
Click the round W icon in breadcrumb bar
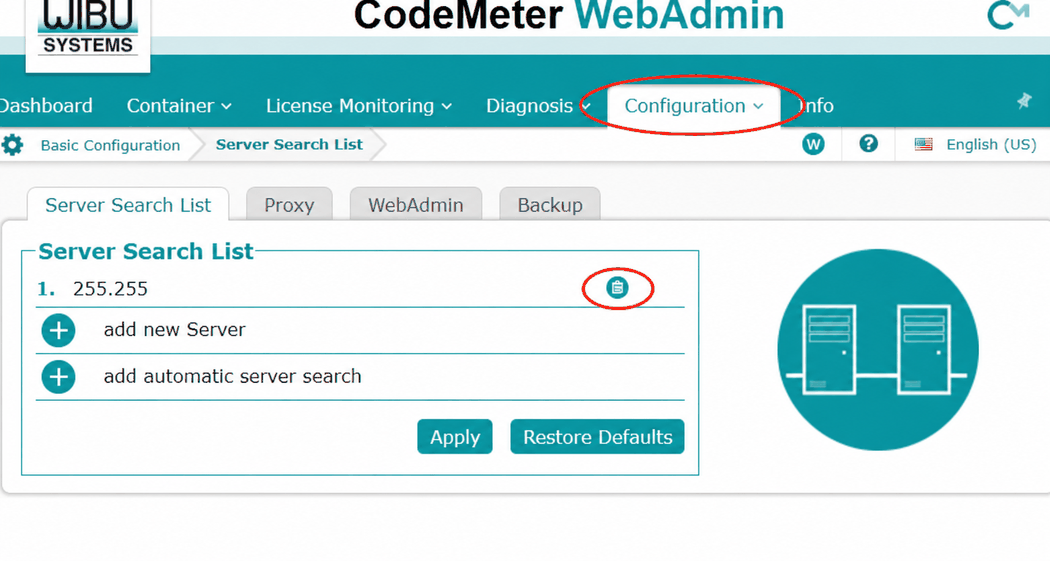pyautogui.click(x=813, y=144)
